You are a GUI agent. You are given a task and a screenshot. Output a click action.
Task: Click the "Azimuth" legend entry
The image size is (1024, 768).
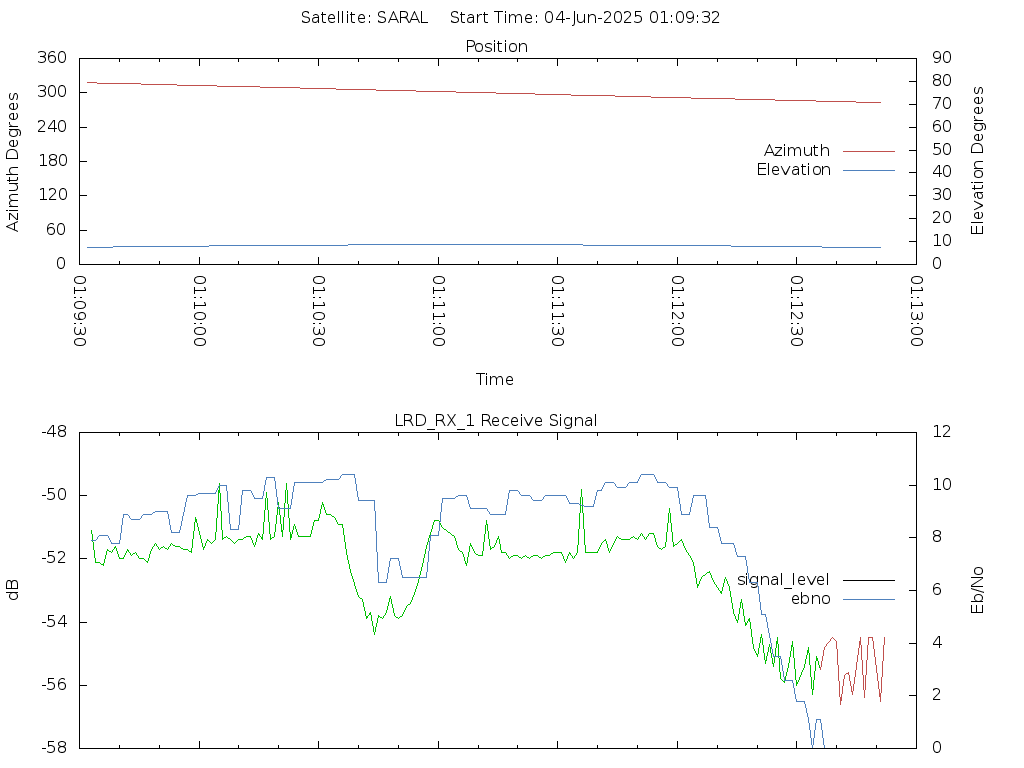click(x=797, y=151)
